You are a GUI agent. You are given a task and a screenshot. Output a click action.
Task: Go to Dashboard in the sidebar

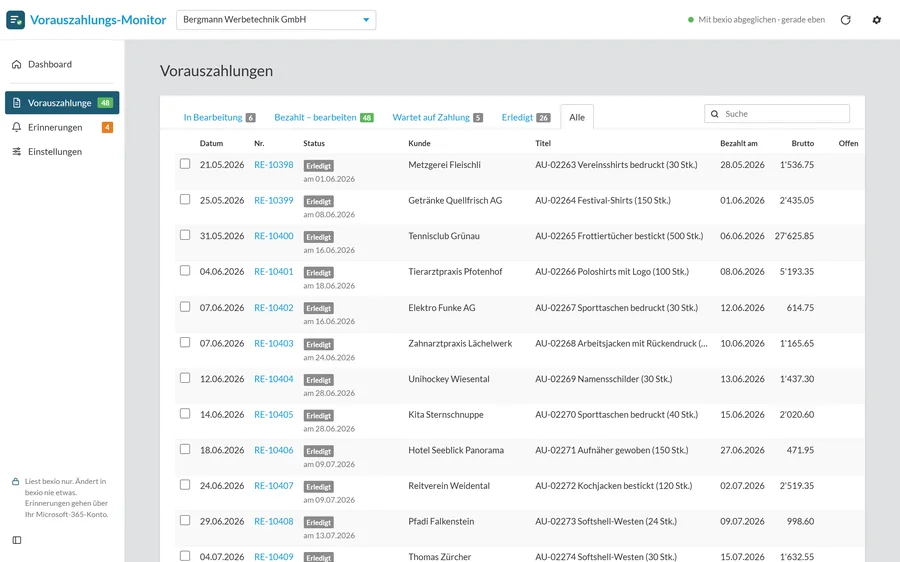(62, 64)
